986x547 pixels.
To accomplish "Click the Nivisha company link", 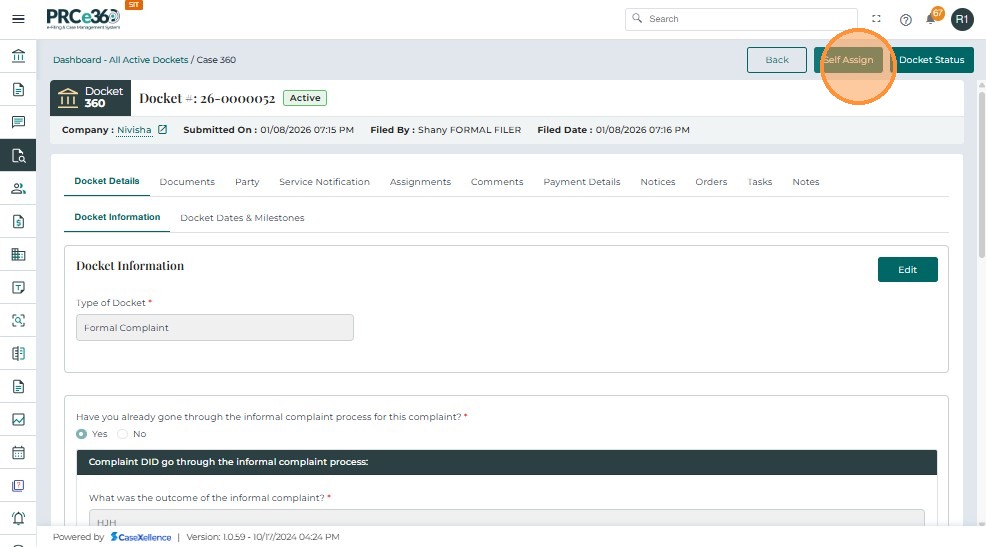I will pyautogui.click(x=134, y=130).
